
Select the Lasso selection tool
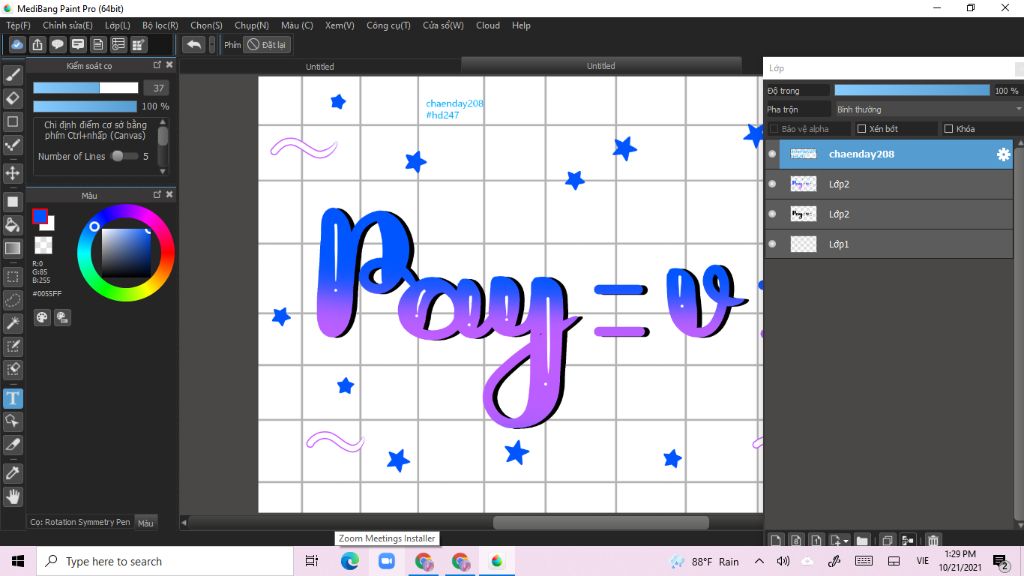(x=12, y=300)
